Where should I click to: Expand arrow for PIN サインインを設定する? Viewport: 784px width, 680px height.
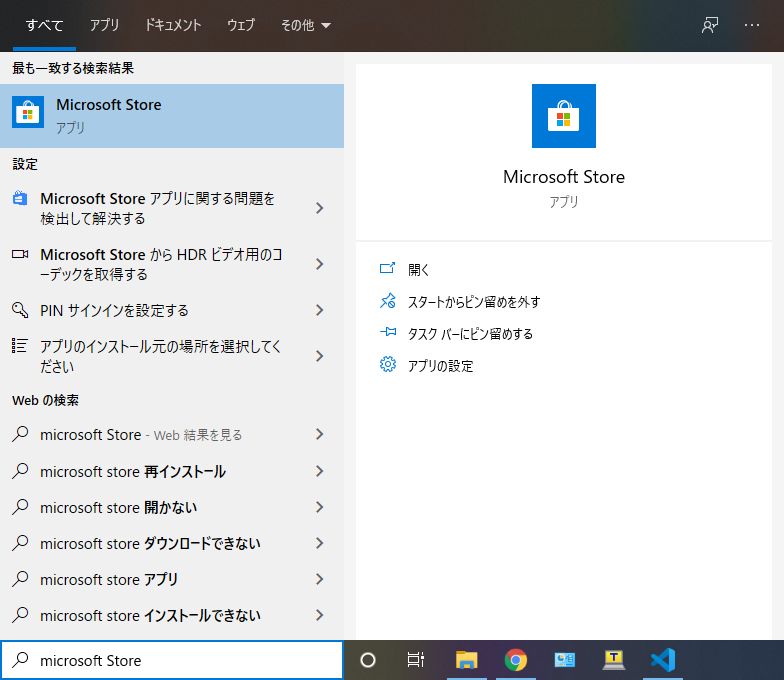pyautogui.click(x=320, y=310)
